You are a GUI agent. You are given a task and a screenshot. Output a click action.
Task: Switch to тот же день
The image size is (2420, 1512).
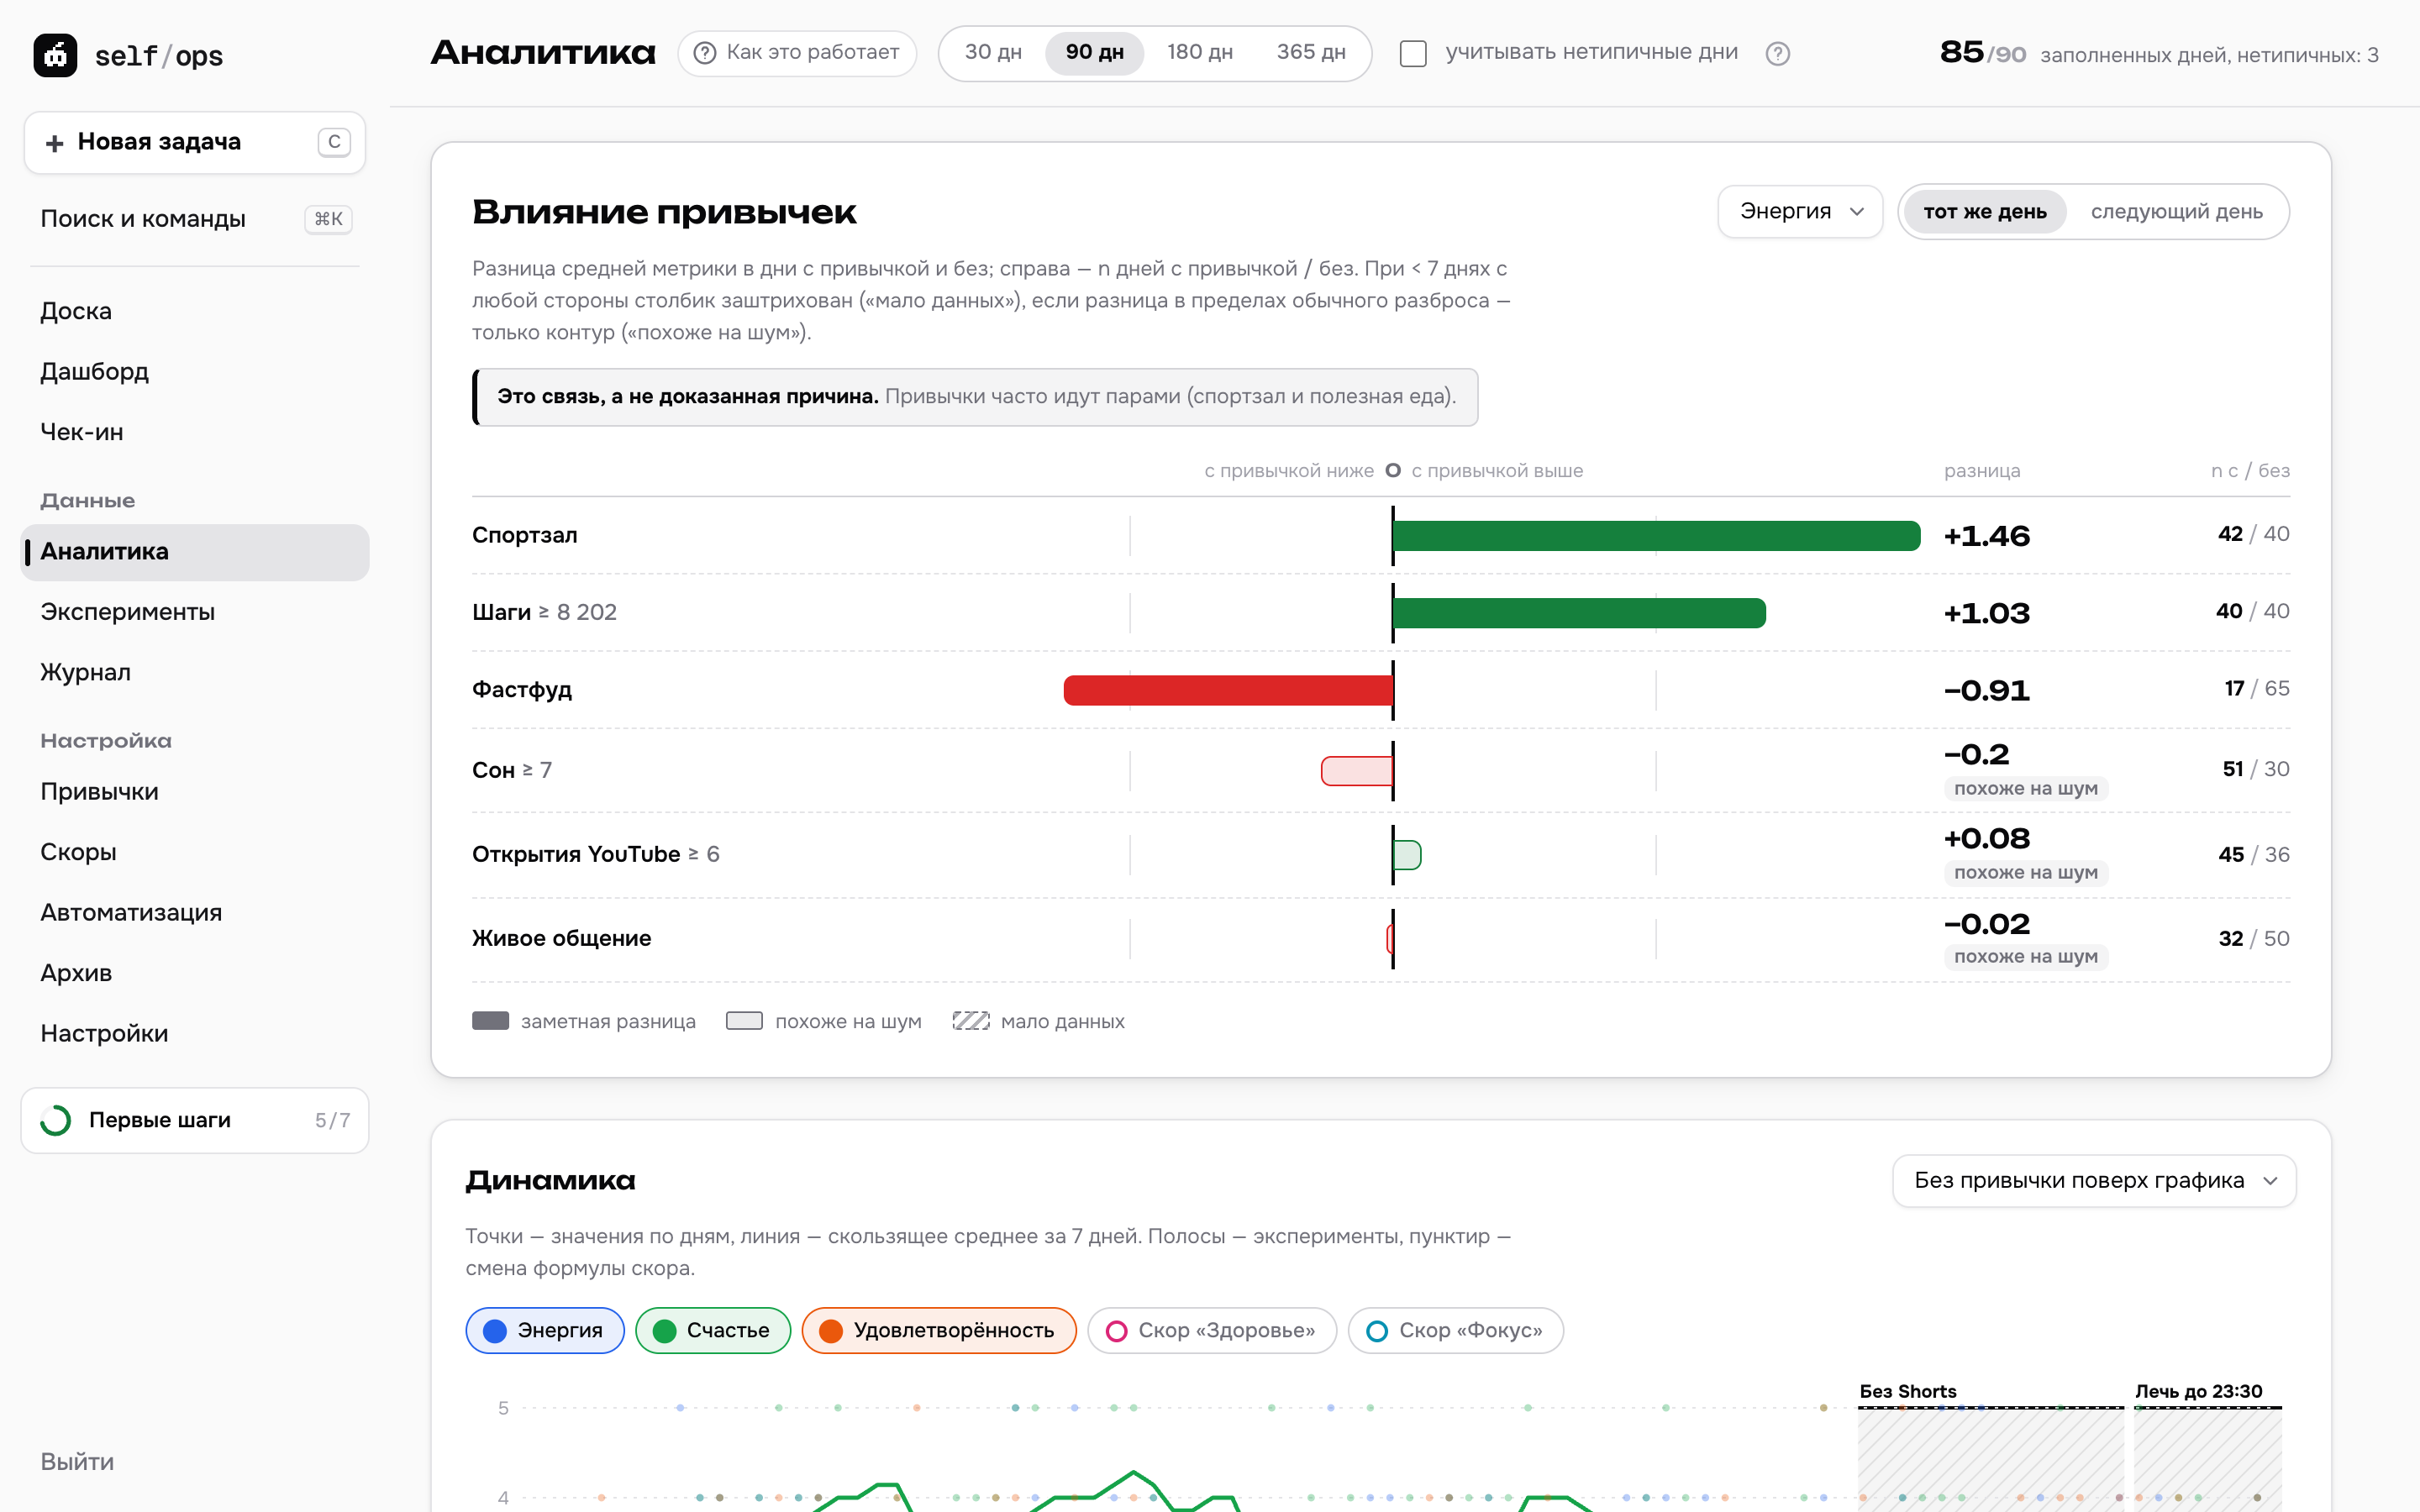[x=1984, y=212]
